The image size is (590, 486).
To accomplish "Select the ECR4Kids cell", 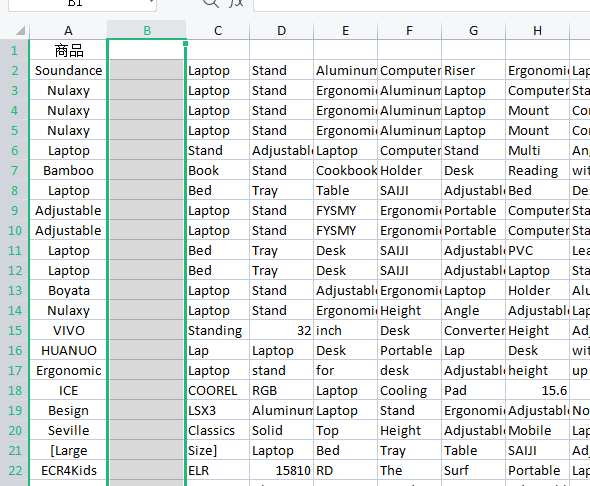I will click(x=68, y=470).
